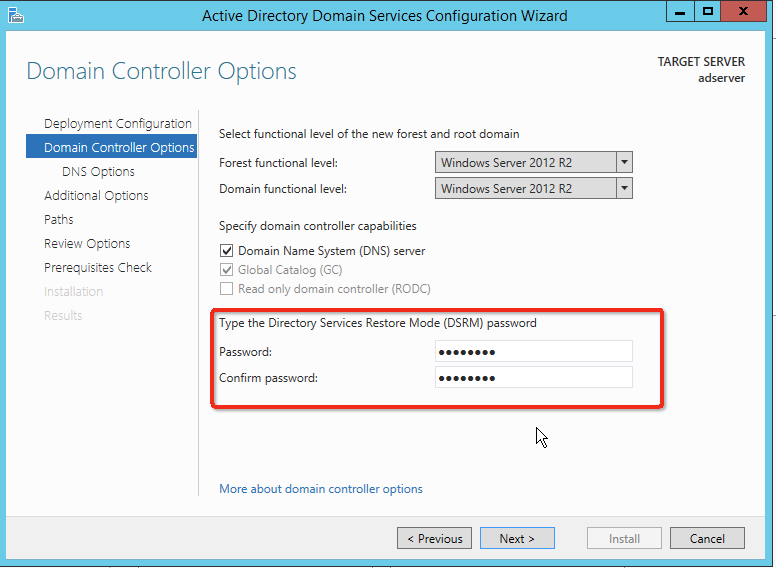Jump to Review Options step

(x=87, y=244)
